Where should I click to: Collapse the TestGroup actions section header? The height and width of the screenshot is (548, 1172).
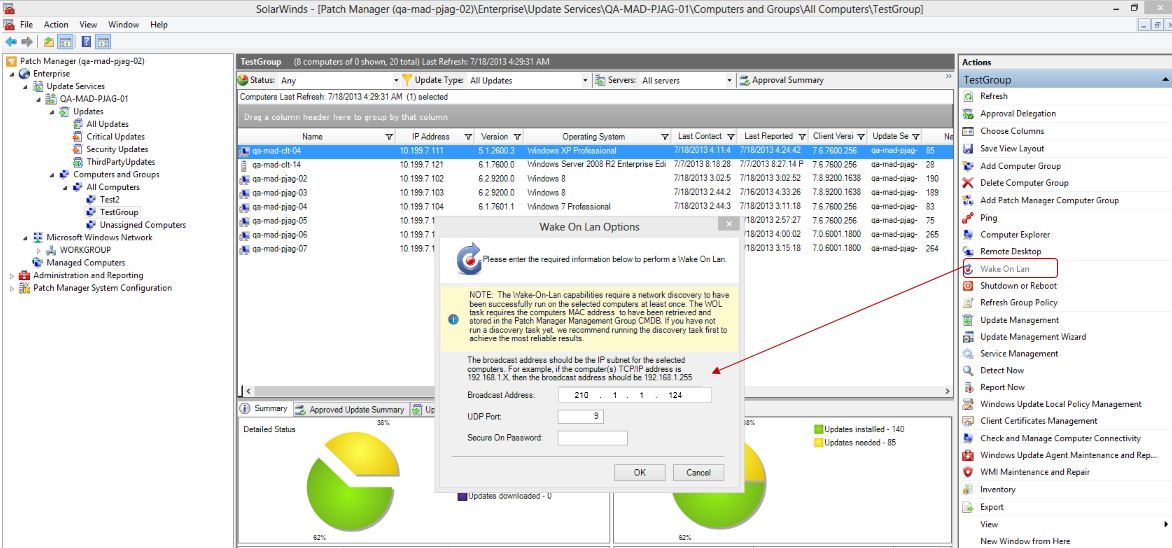tap(1165, 79)
